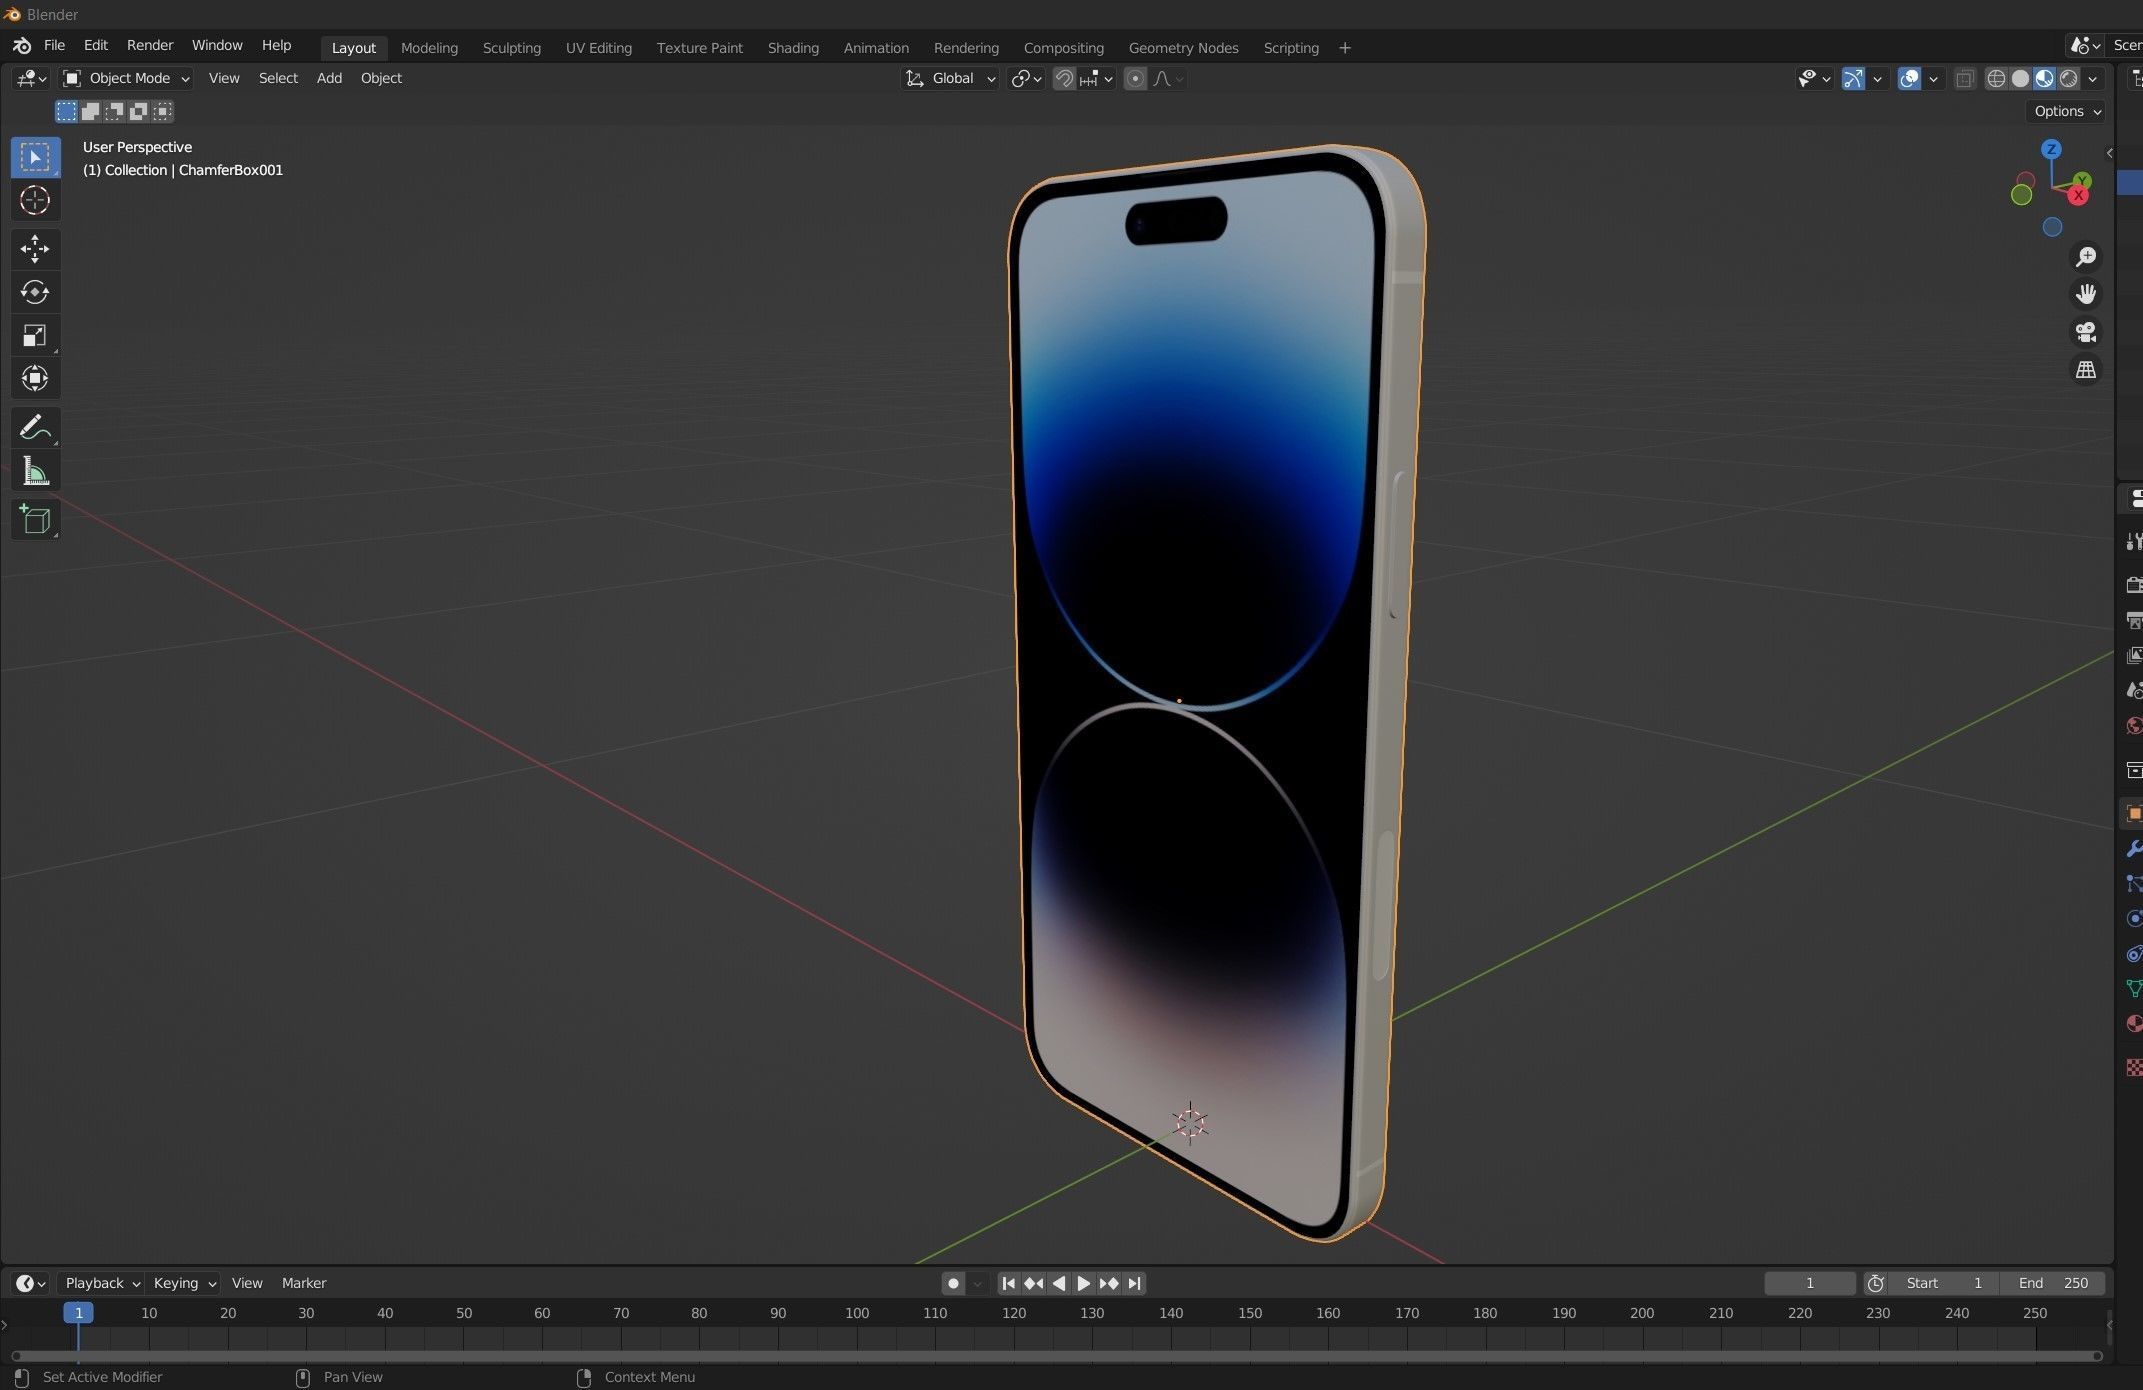Open the Marker menu in timeline
This screenshot has height=1390, width=2143.
coord(304,1283)
